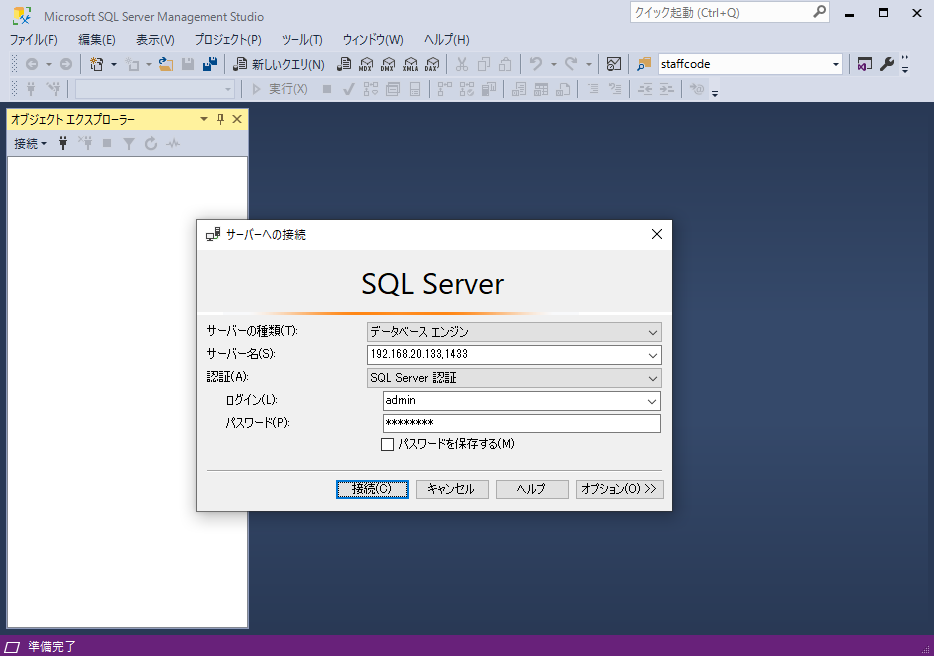Click the DMX query icon
934x656 pixels.
click(x=388, y=64)
